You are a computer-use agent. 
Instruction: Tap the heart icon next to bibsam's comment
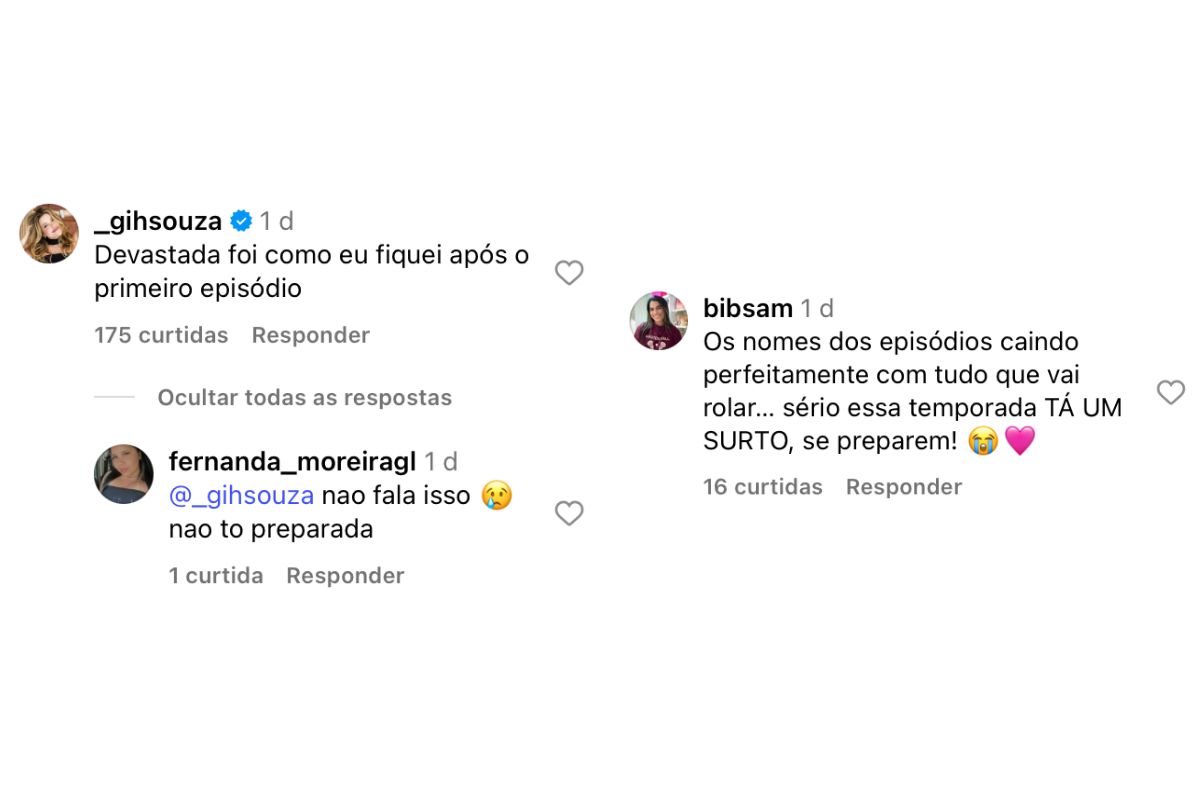[1171, 392]
